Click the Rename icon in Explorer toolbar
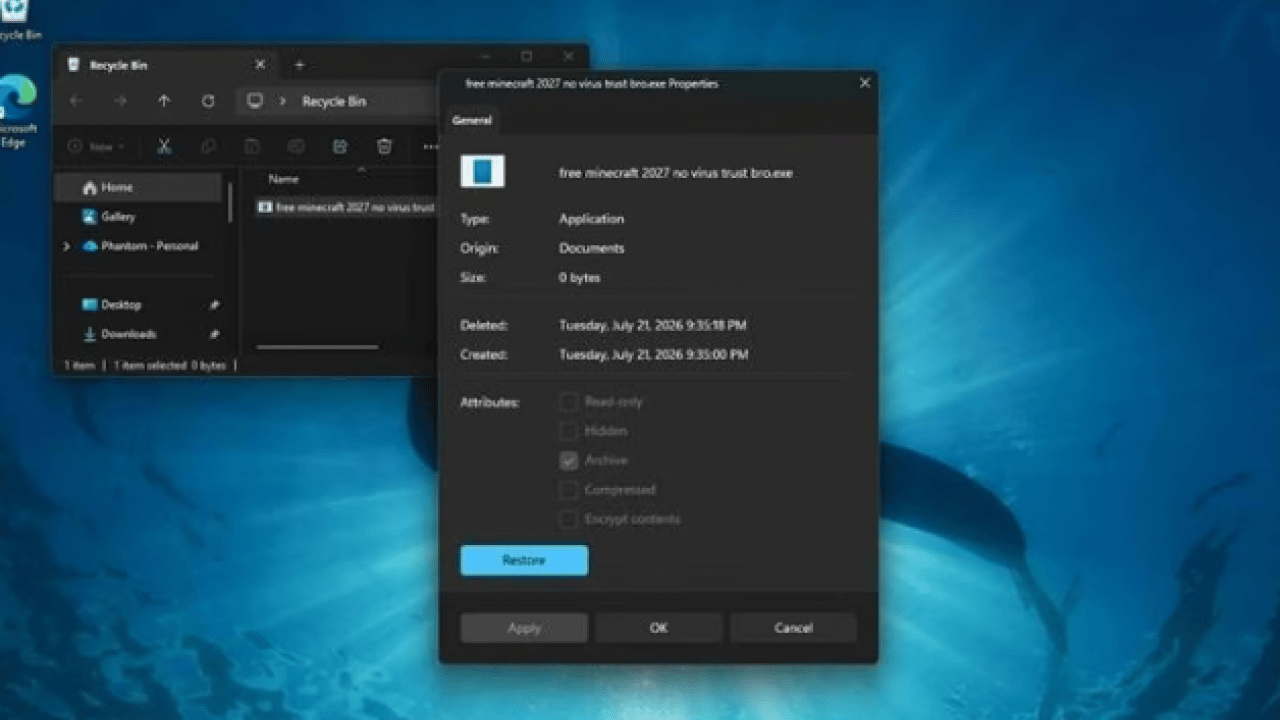 pyautogui.click(x=296, y=146)
